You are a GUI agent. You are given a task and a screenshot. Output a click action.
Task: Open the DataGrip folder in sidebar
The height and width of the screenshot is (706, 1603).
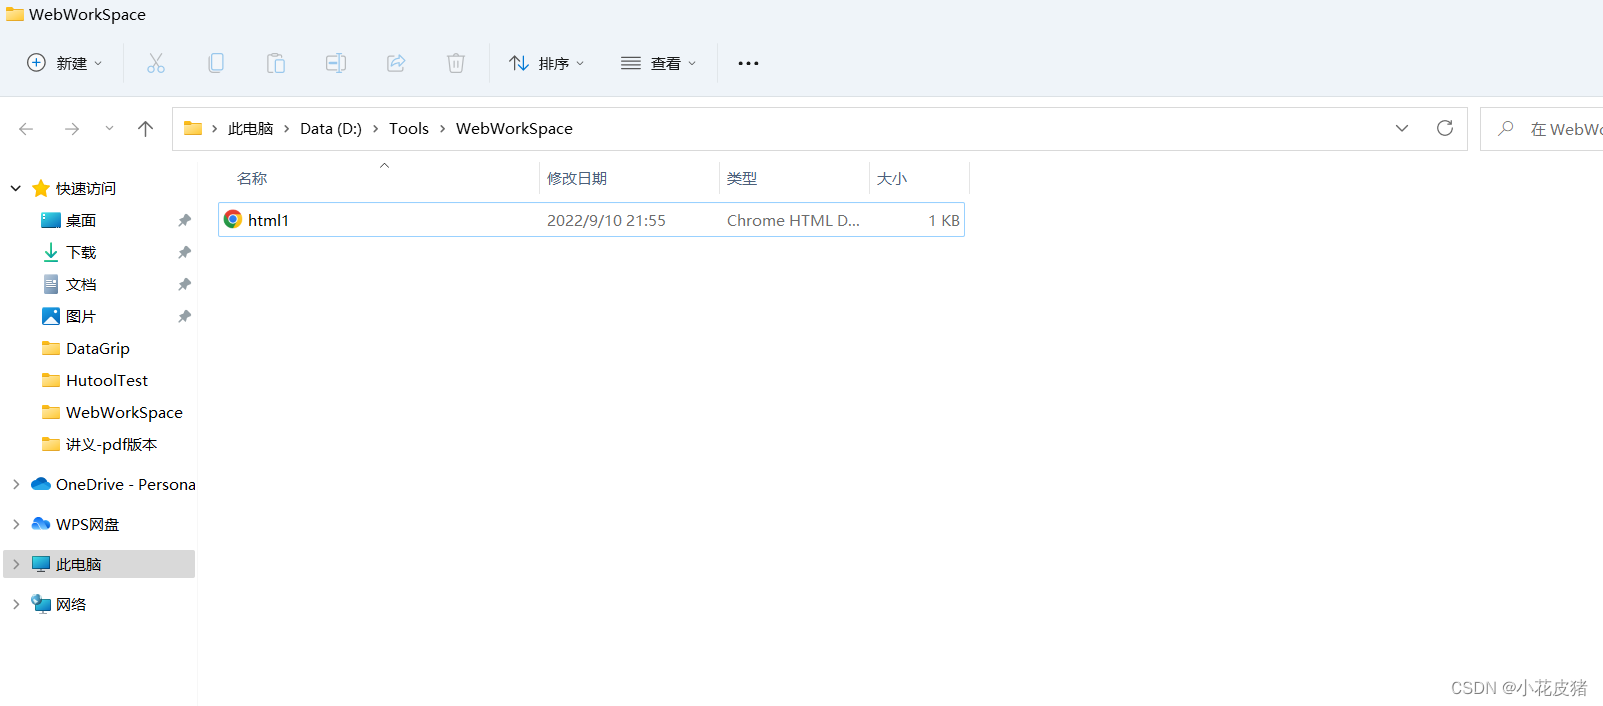point(98,348)
